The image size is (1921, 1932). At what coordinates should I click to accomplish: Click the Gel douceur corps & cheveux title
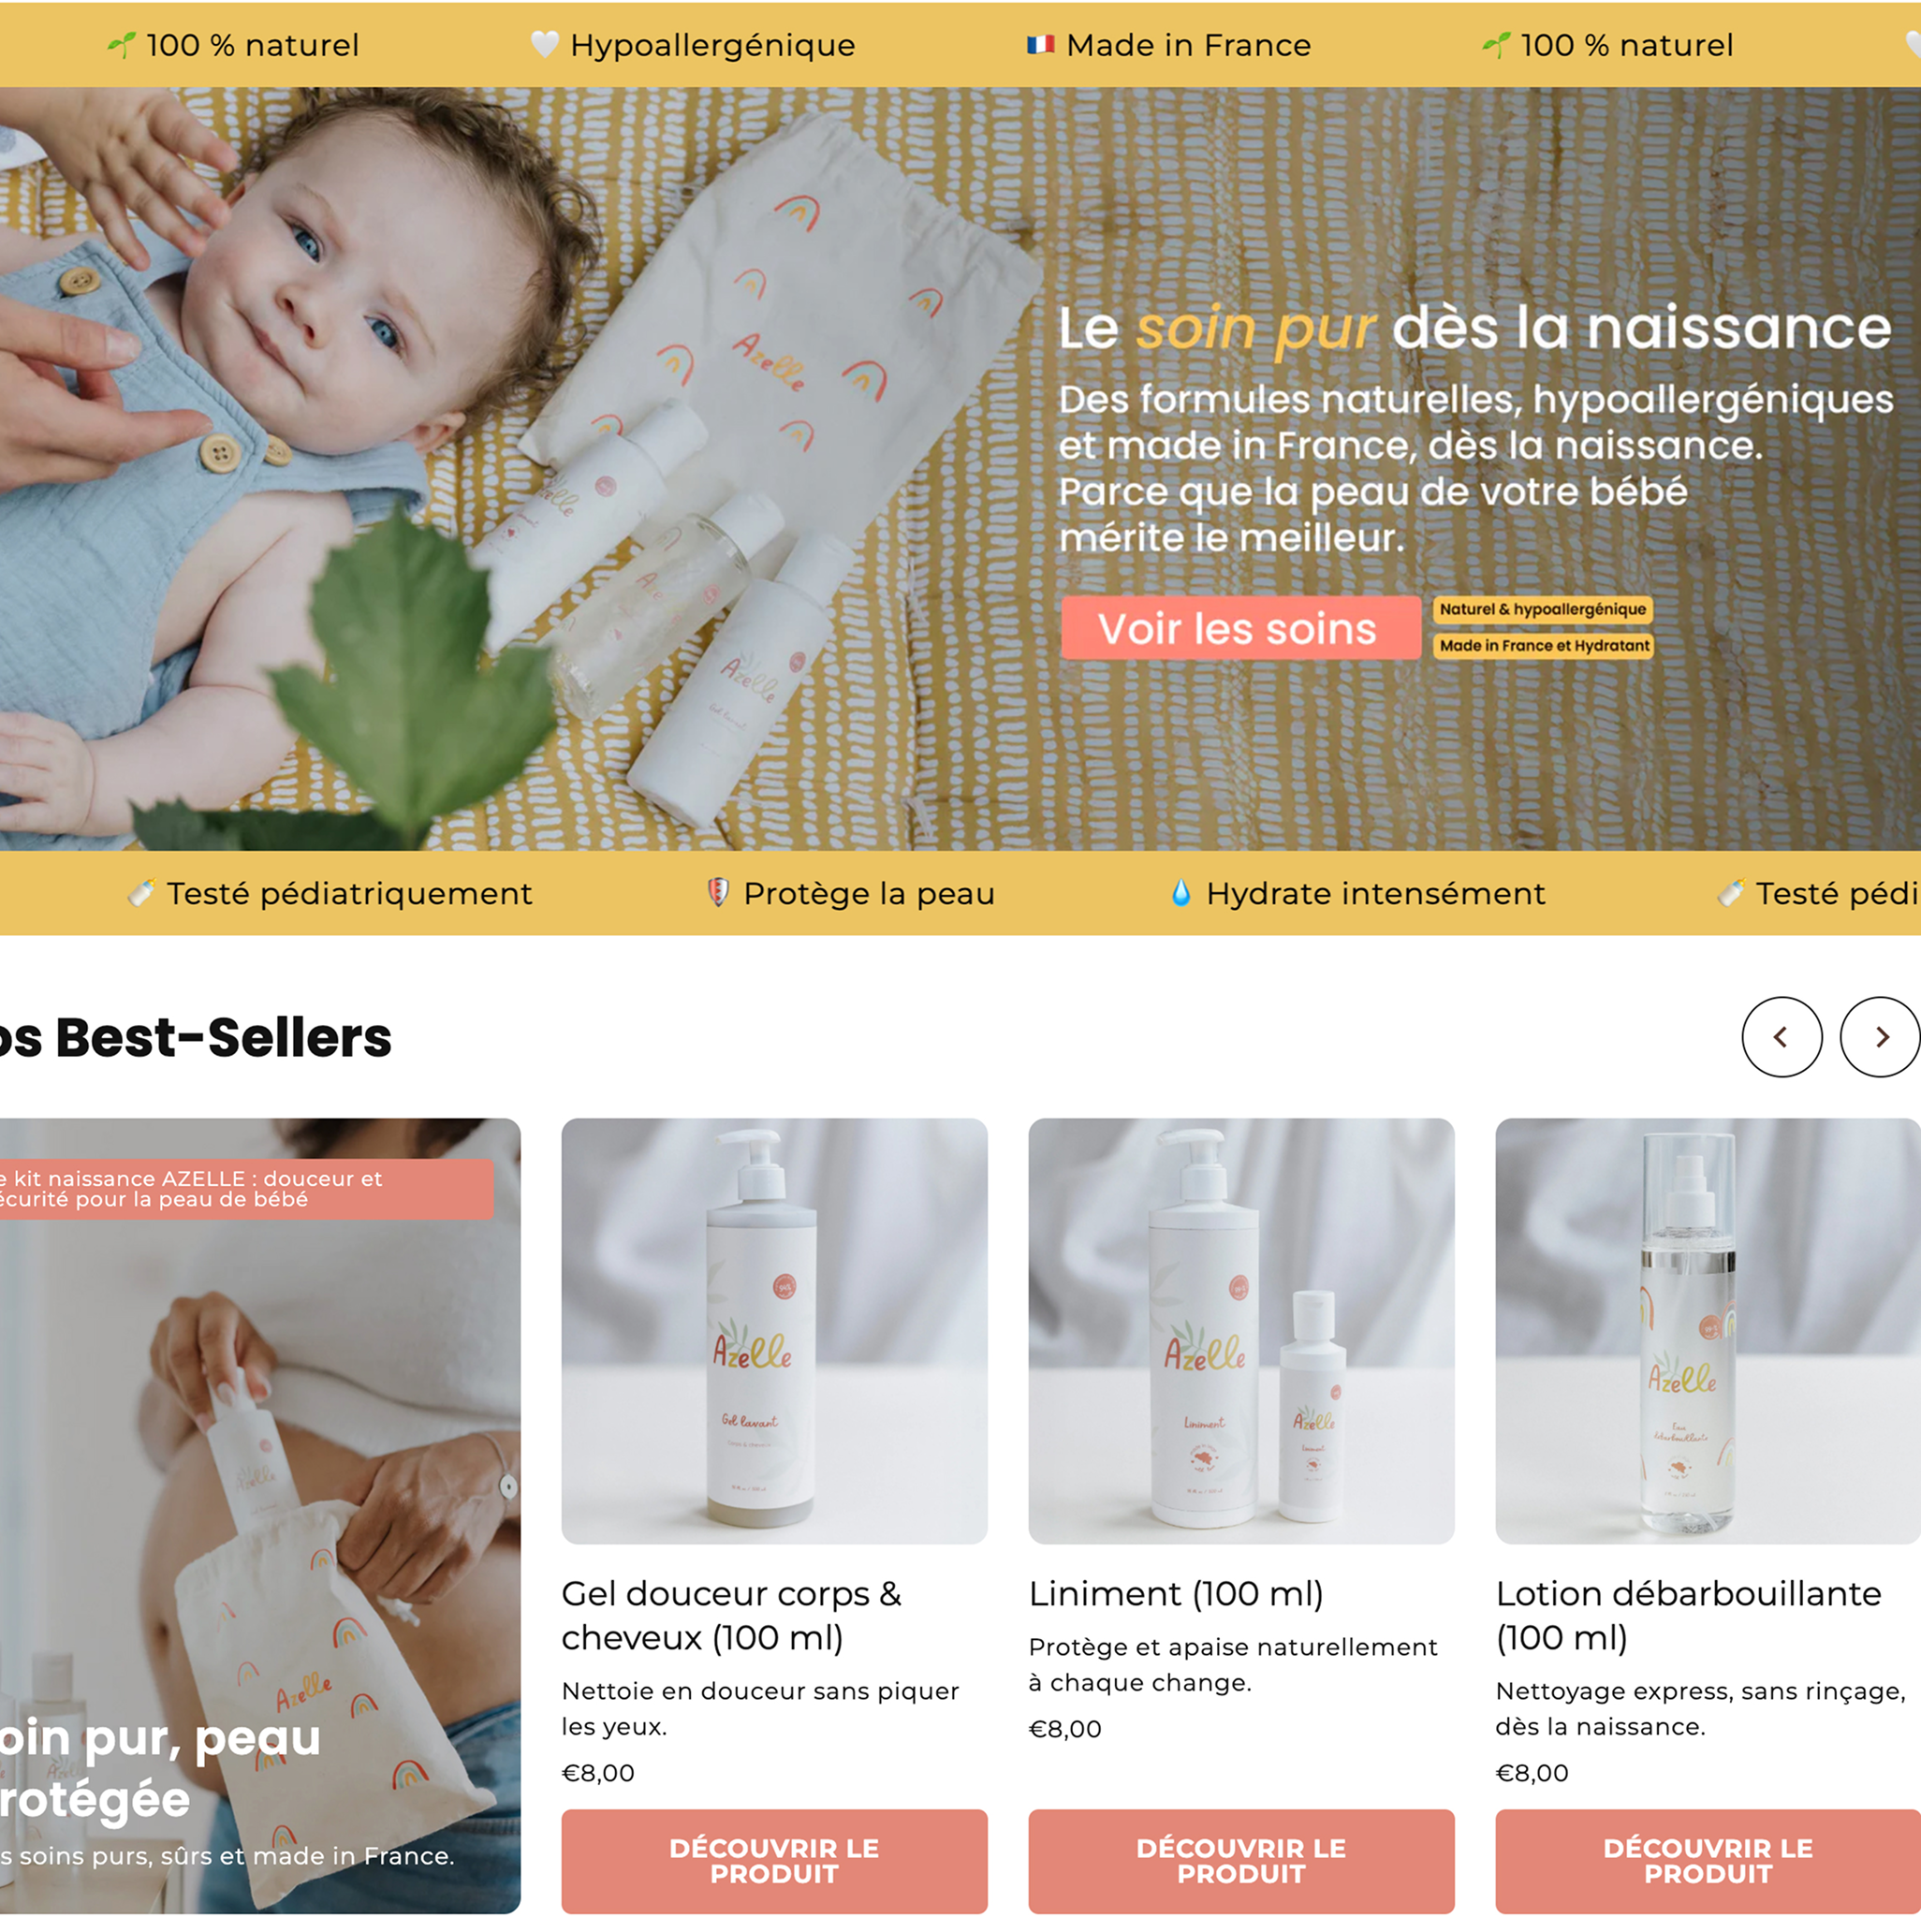tap(731, 1616)
